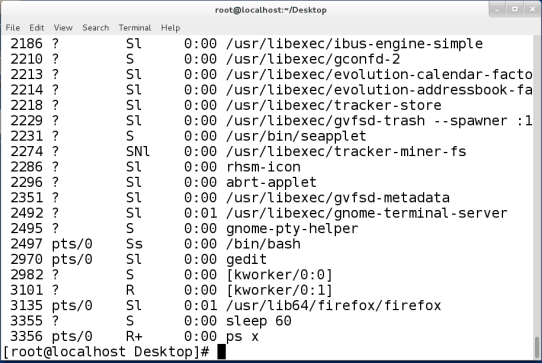The image size is (542, 363).
Task: Open the File menu
Action: pos(13,28)
